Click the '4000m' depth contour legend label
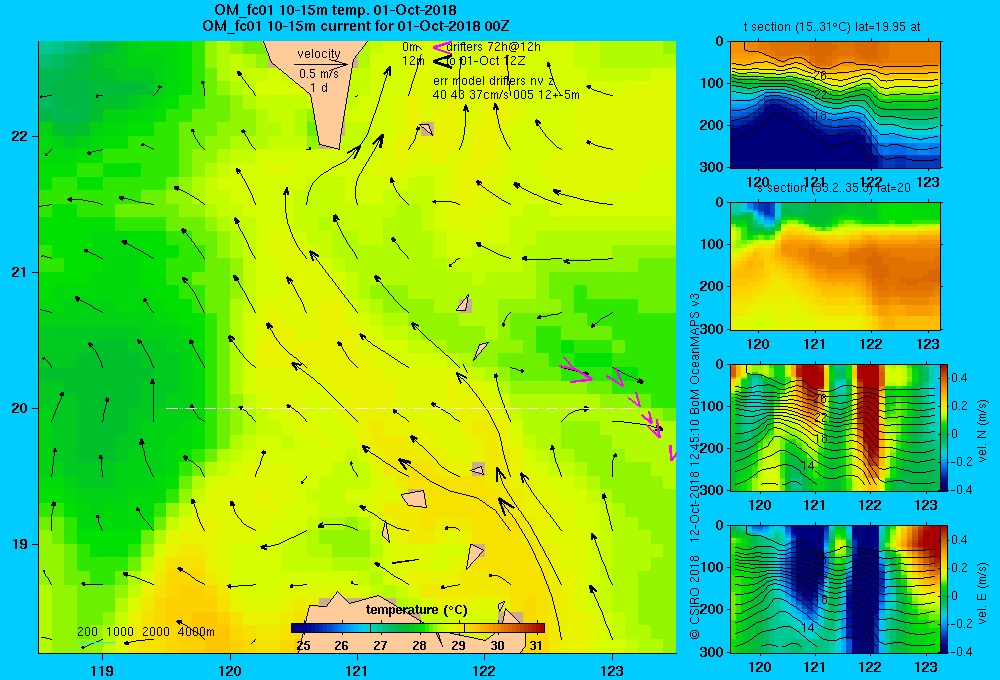The image size is (1000, 680). [x=196, y=632]
